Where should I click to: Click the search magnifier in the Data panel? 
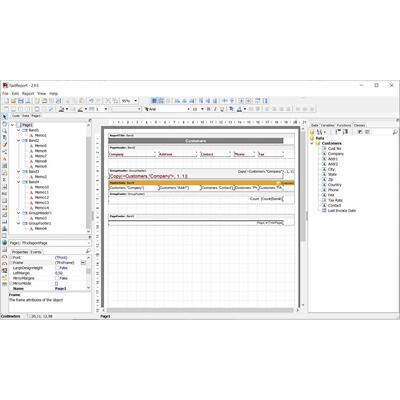(395, 132)
